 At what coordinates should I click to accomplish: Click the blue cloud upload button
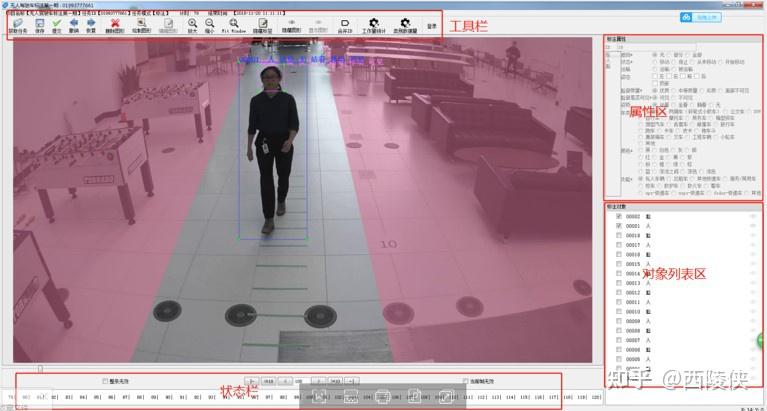700,17
